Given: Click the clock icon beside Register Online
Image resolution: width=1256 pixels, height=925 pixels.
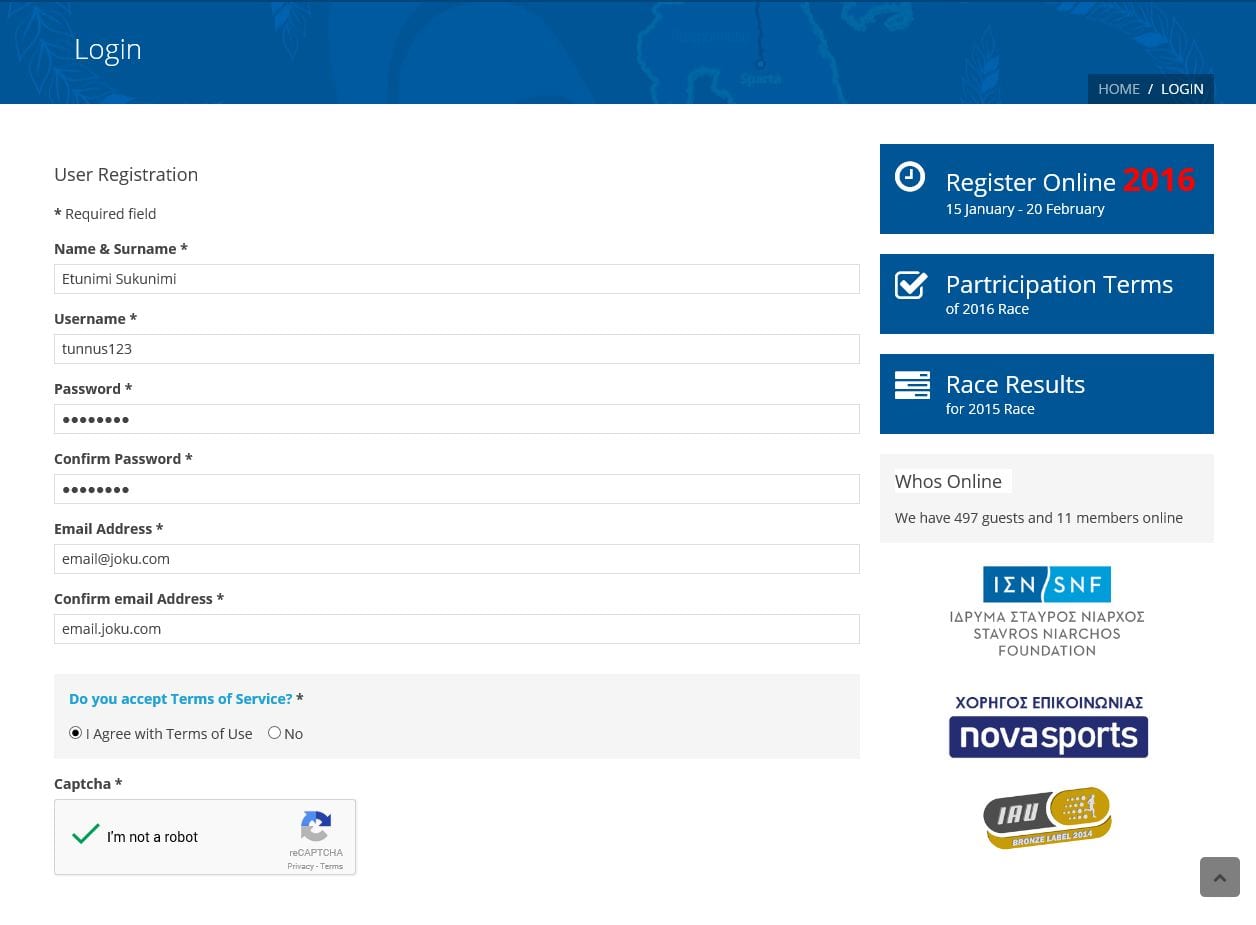Looking at the screenshot, I should (909, 177).
